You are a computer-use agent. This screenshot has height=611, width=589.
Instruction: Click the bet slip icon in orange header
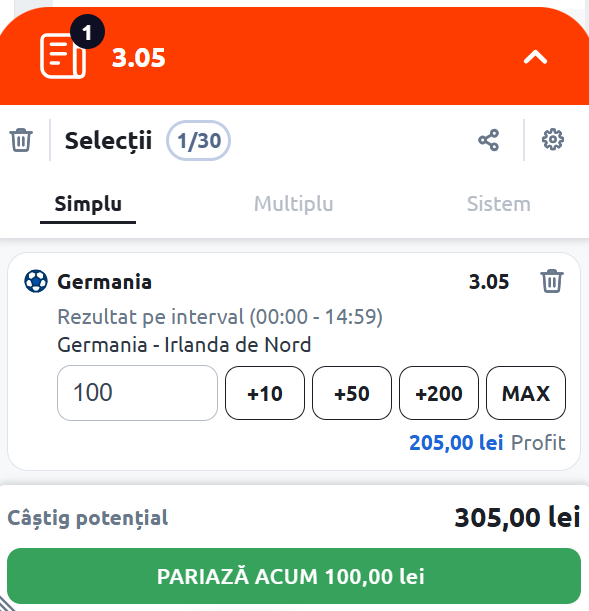[x=63, y=56]
